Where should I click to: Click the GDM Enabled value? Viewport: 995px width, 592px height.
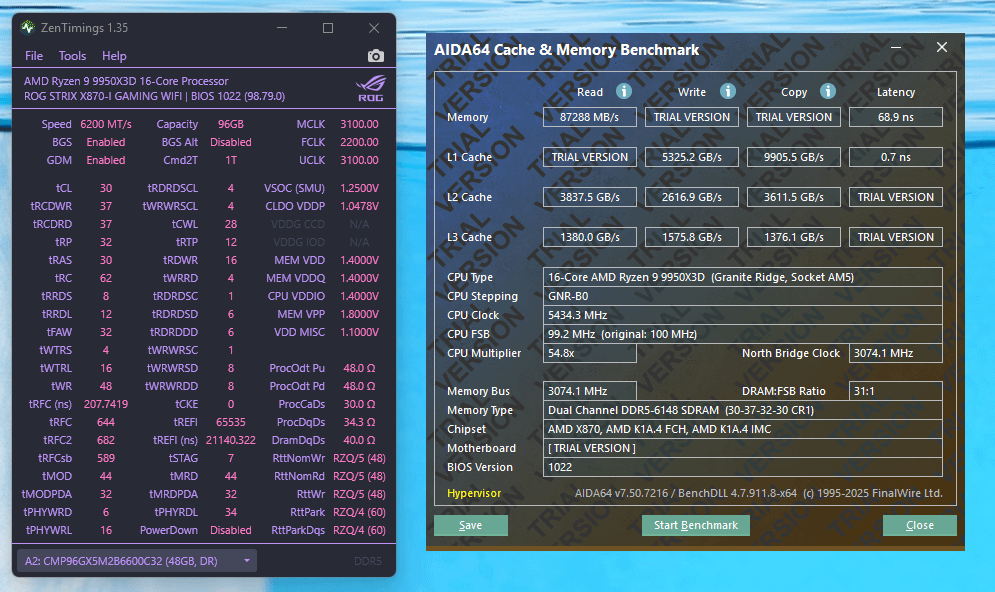(106, 160)
